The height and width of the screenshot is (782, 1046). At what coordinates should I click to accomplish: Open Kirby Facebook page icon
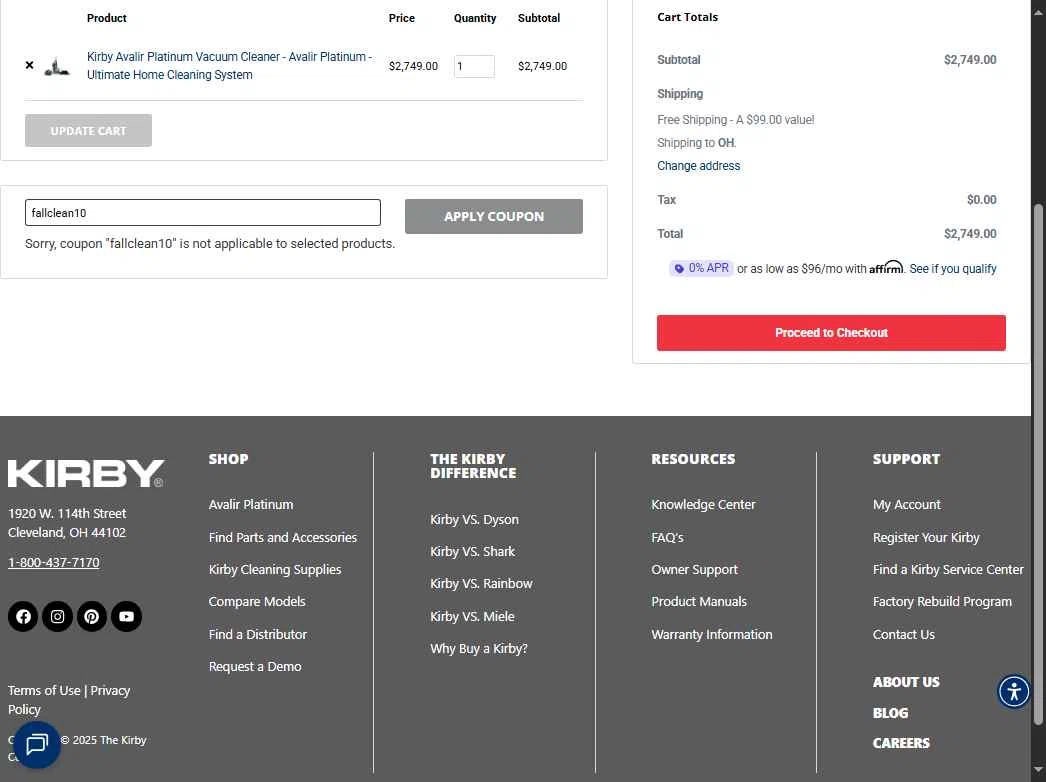pyautogui.click(x=23, y=617)
